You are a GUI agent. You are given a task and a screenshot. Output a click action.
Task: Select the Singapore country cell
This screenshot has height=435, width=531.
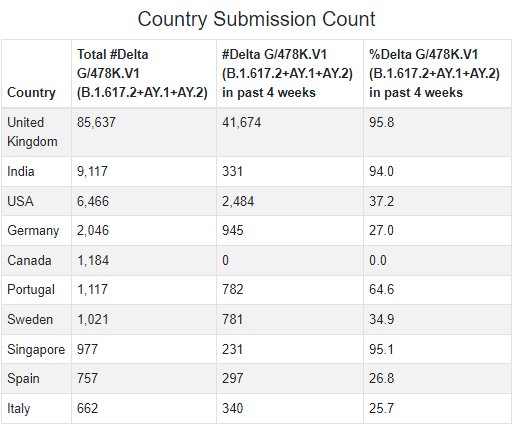36,349
